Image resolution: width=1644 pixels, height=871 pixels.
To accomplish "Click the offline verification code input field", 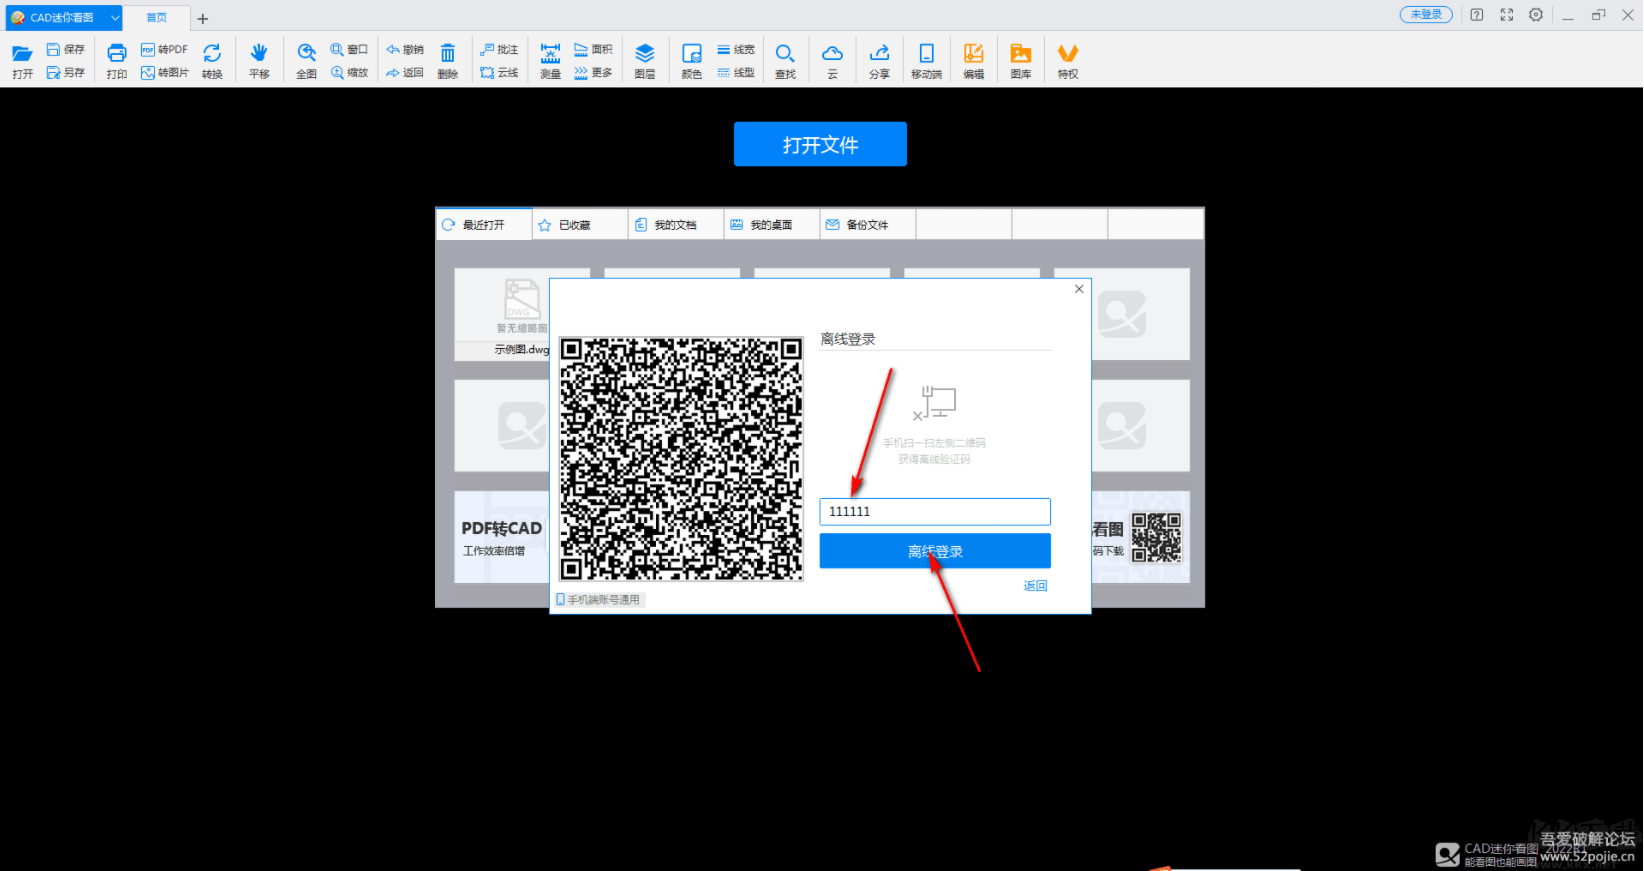I will tap(935, 512).
